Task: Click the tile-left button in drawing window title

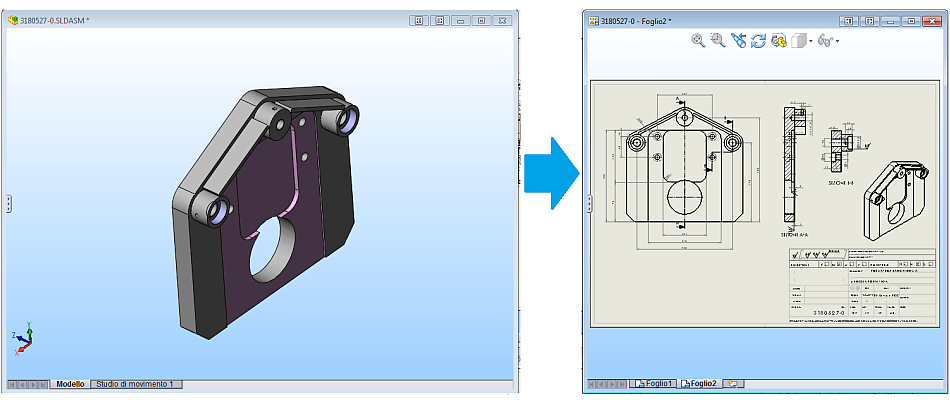Action: [849, 21]
